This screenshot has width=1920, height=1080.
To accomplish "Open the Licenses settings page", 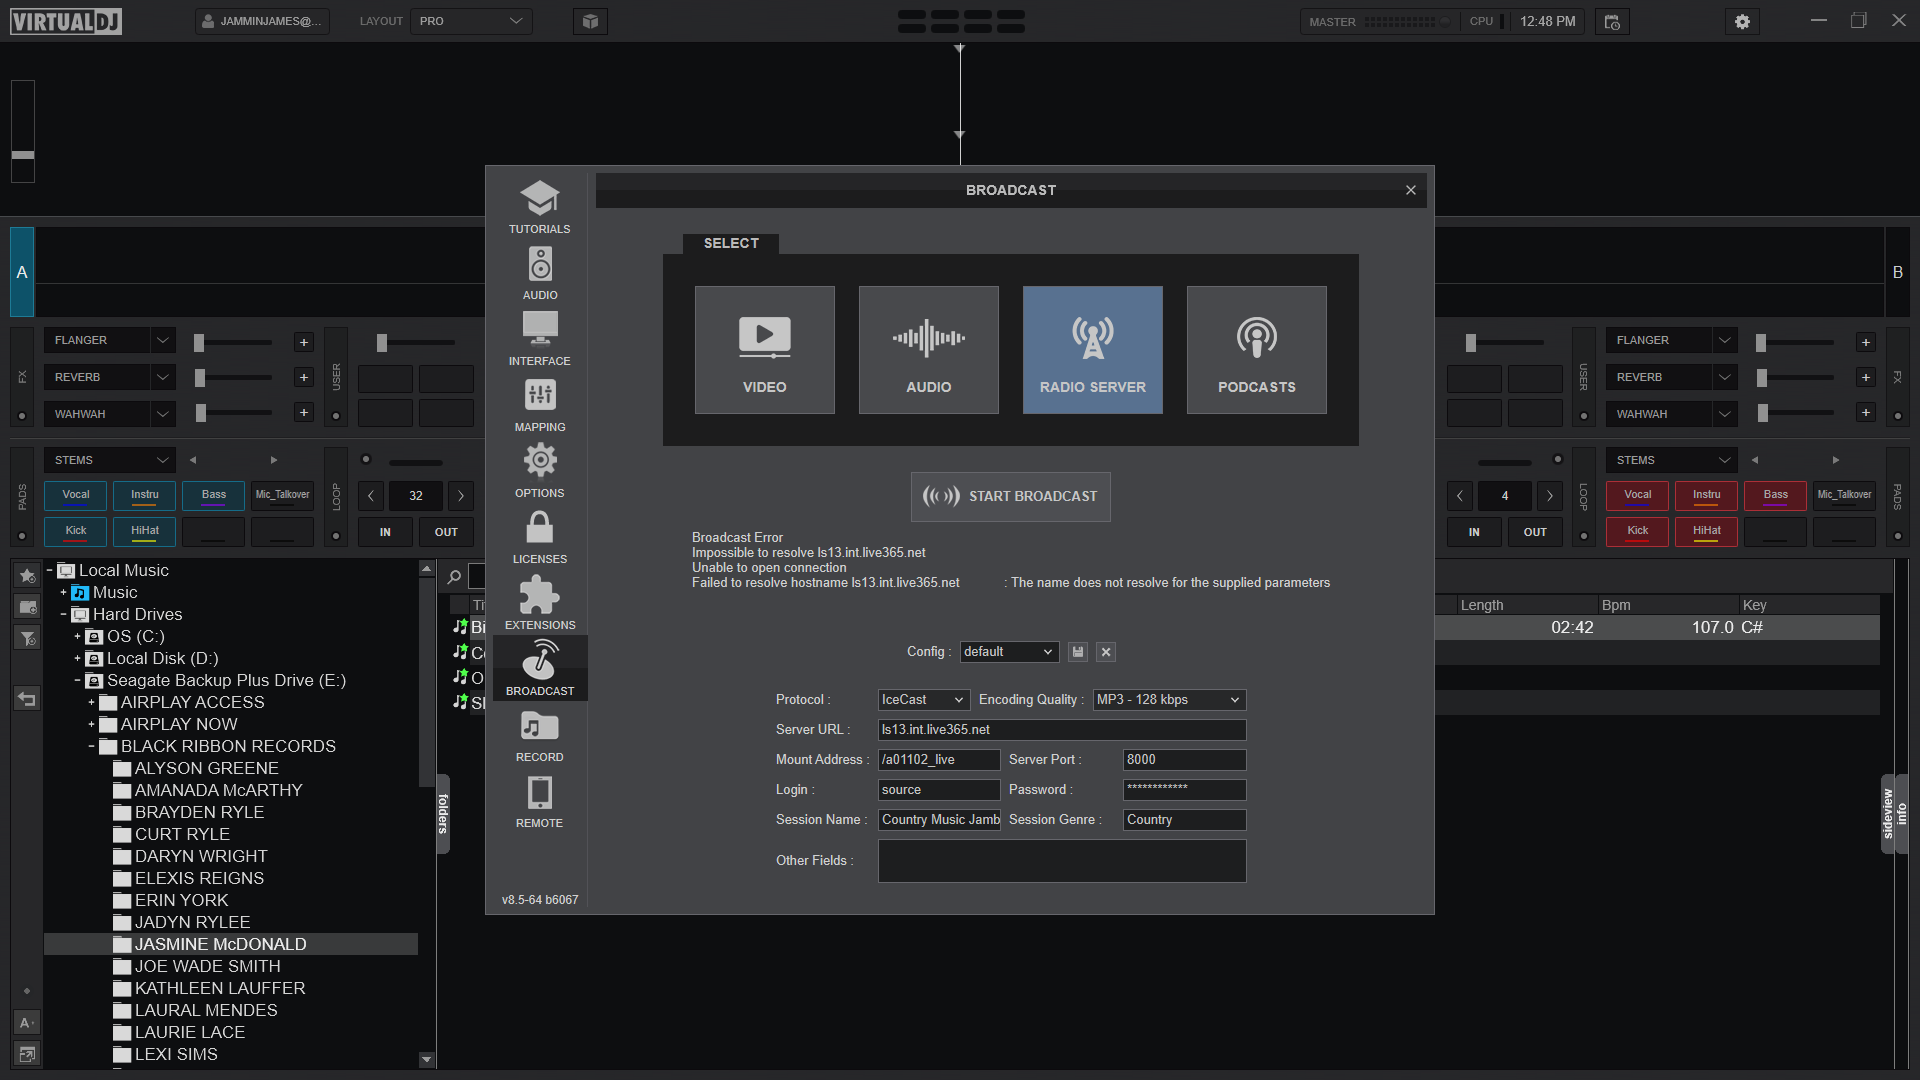I will (539, 537).
